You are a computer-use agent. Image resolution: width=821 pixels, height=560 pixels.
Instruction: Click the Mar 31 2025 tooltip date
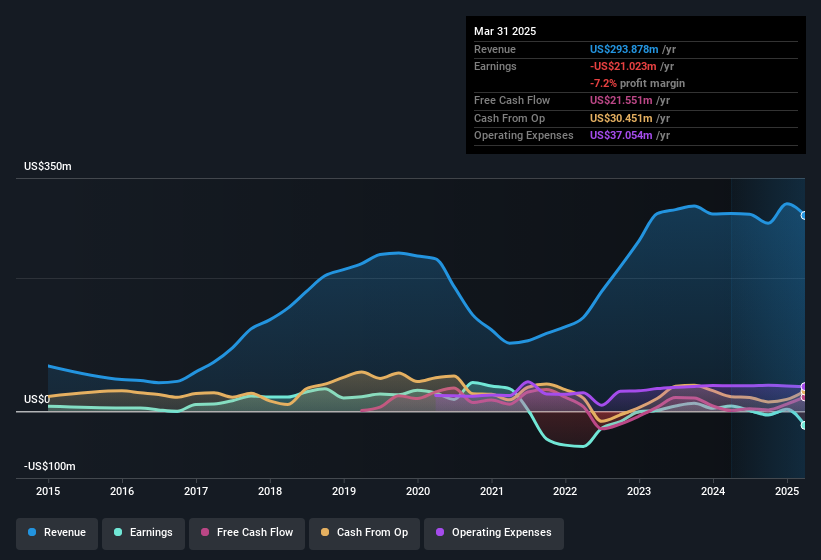pos(505,31)
